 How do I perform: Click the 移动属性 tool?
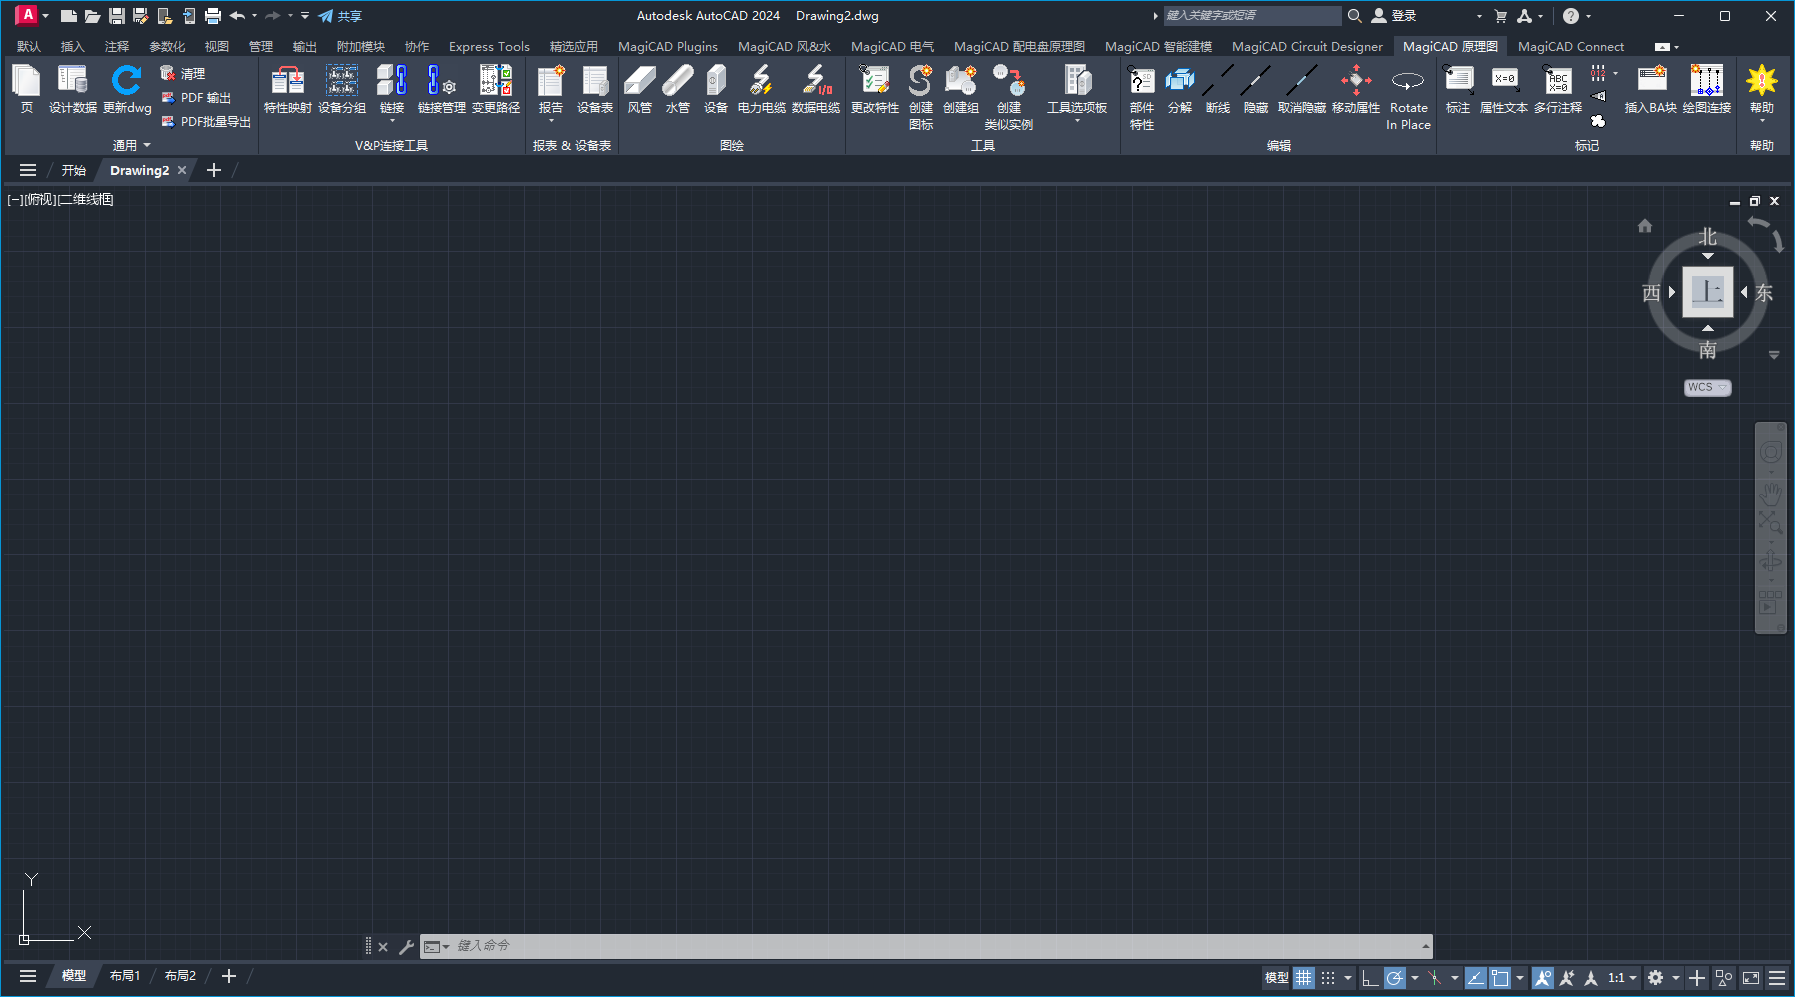tap(1356, 89)
